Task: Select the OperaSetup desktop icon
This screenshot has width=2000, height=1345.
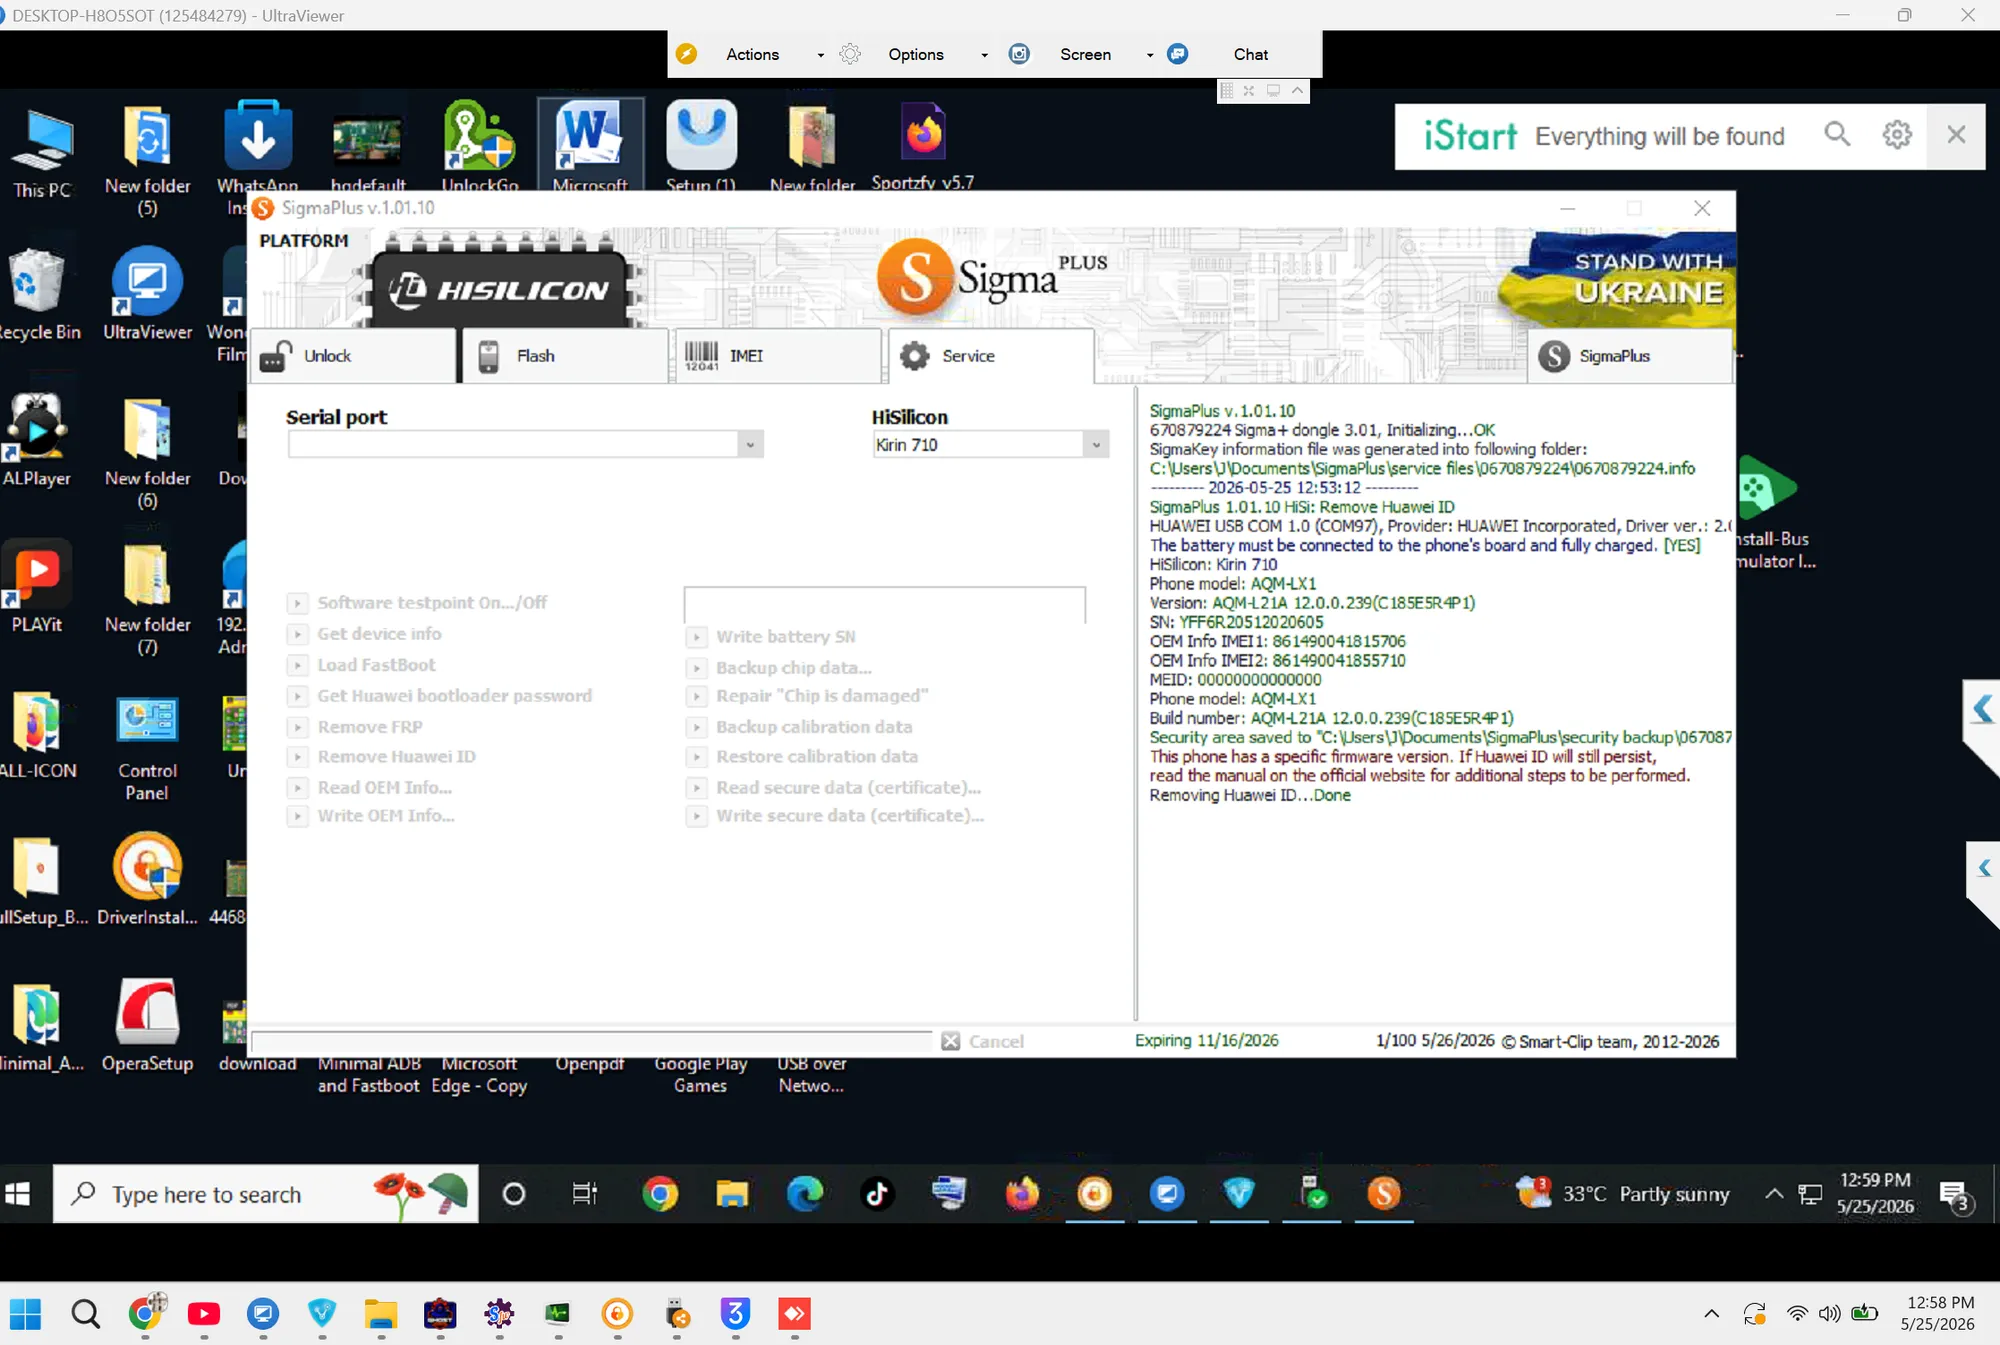Action: (147, 1026)
